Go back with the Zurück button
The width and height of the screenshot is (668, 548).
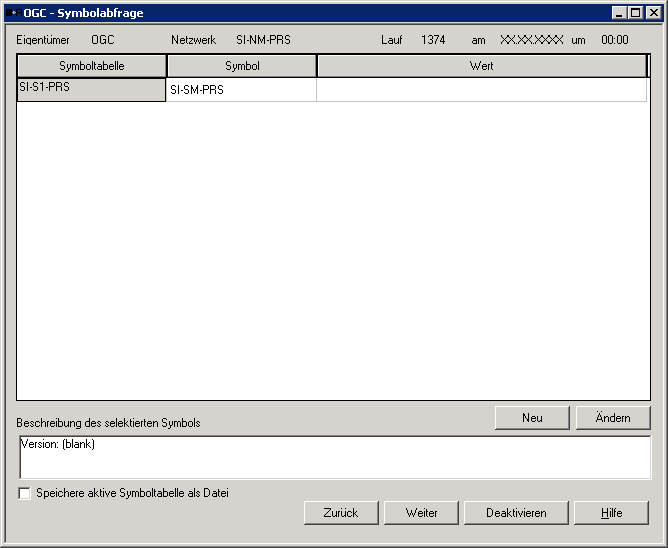pyautogui.click(x=341, y=513)
